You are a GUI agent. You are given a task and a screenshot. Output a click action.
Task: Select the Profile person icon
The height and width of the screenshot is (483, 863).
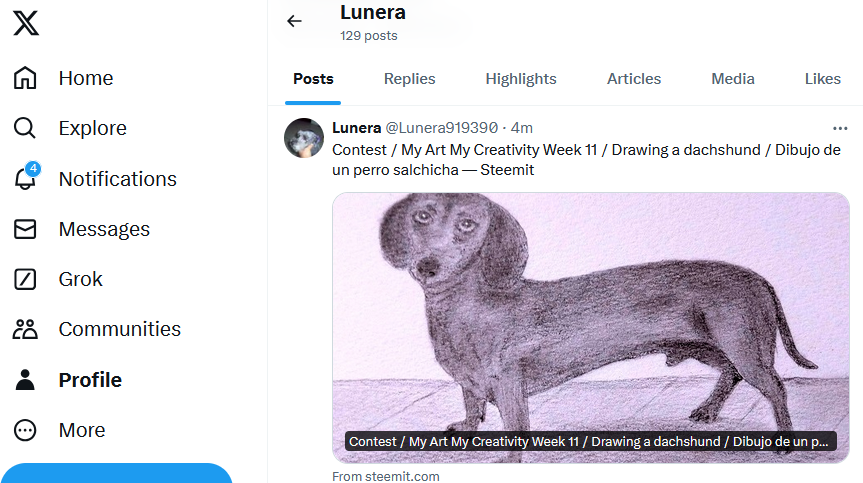pos(25,380)
